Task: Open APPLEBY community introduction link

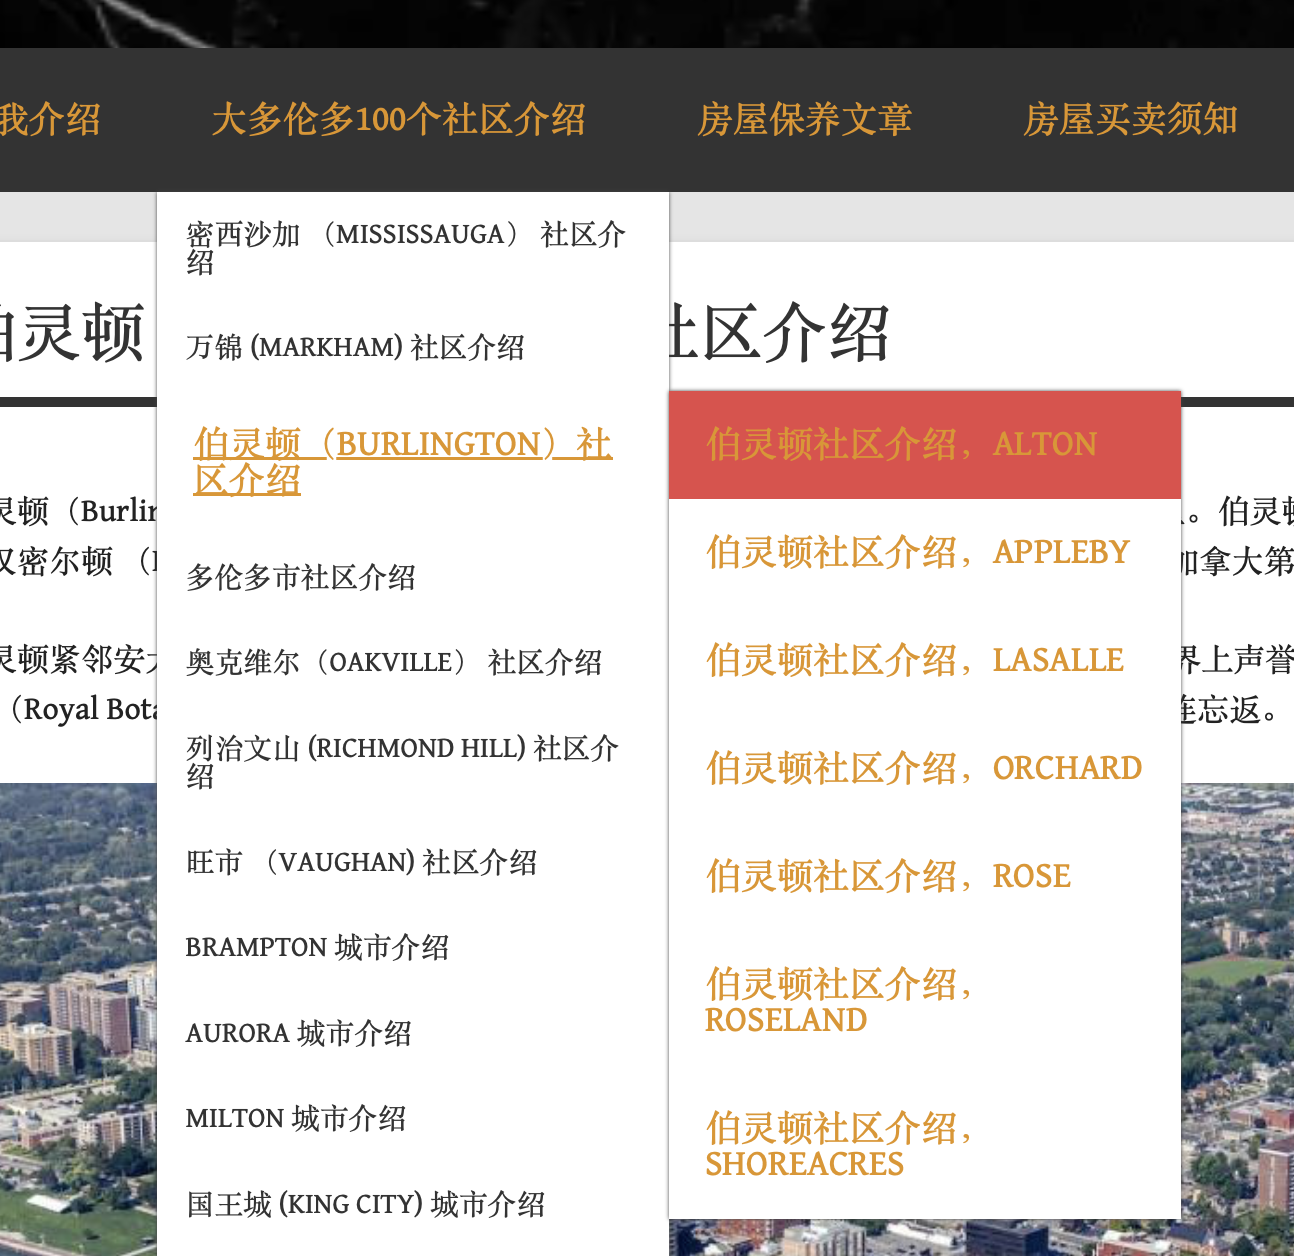Action: click(917, 553)
